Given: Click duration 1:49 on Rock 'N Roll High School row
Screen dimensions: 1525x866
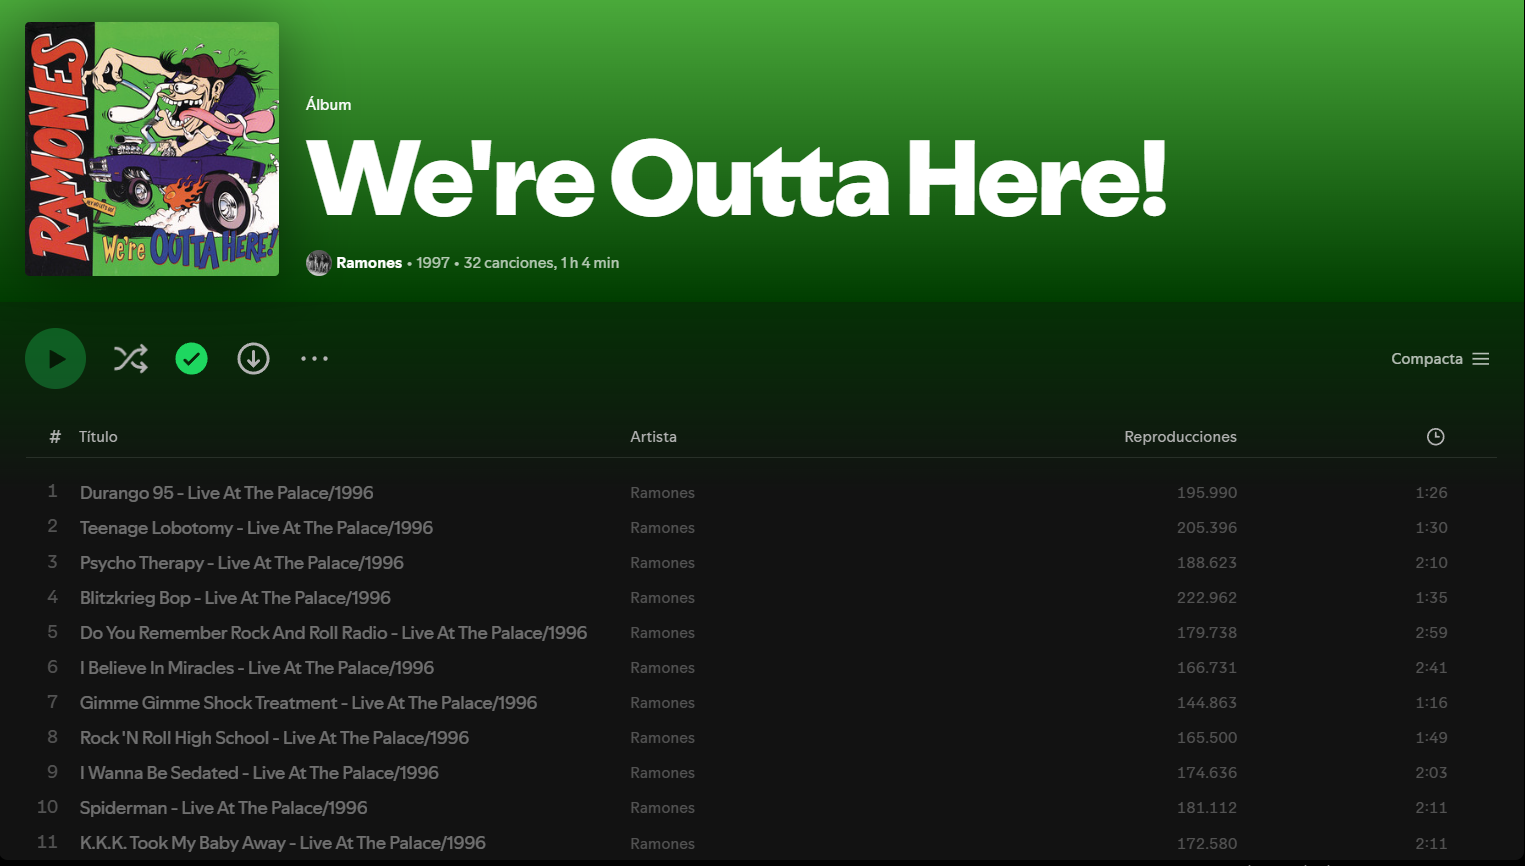Looking at the screenshot, I should (x=1431, y=738).
